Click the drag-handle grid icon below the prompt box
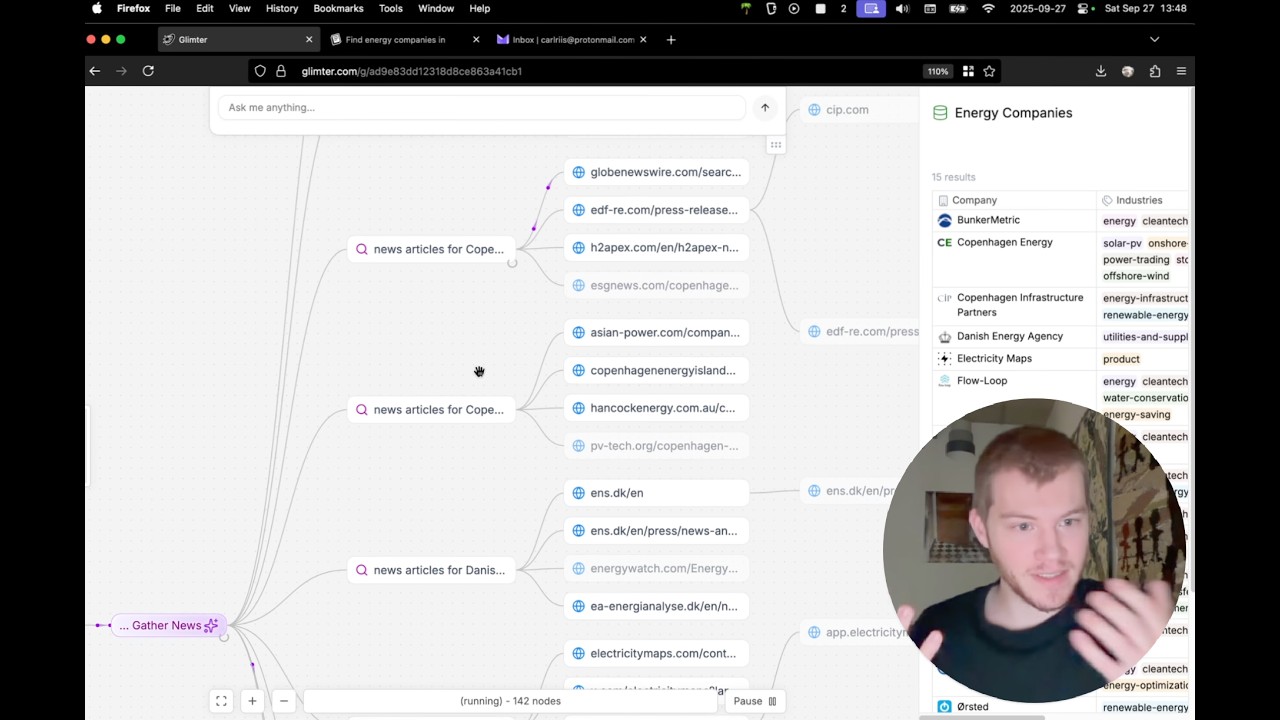 (x=775, y=145)
